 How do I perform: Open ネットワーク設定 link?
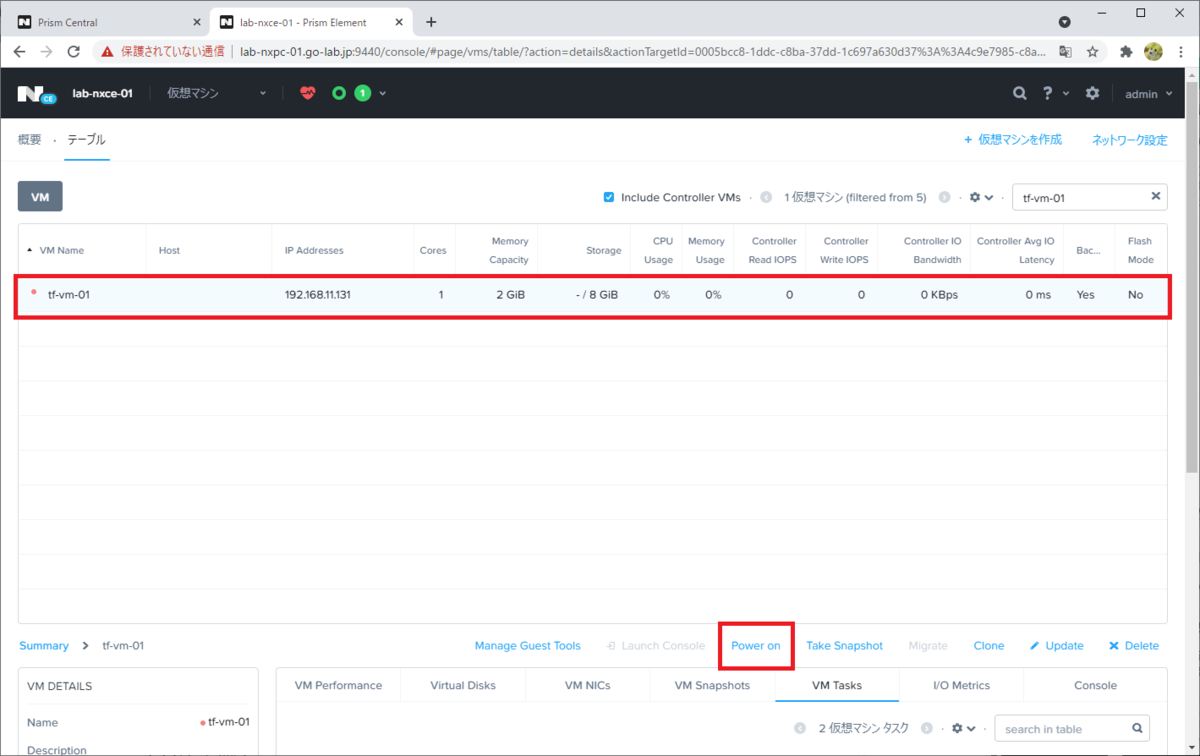coord(1130,140)
